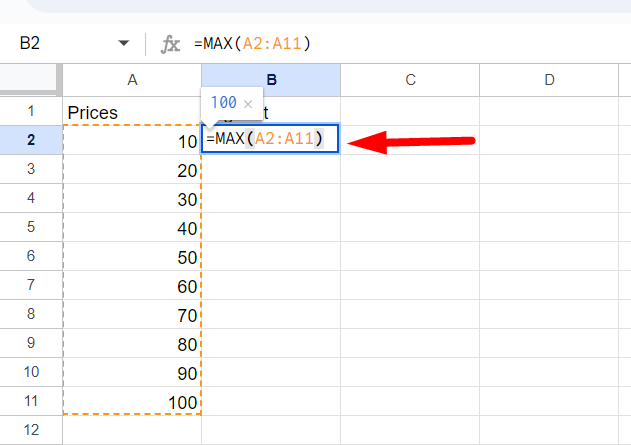This screenshot has height=445, width=631.
Task: Select column D header
Action: [549, 79]
